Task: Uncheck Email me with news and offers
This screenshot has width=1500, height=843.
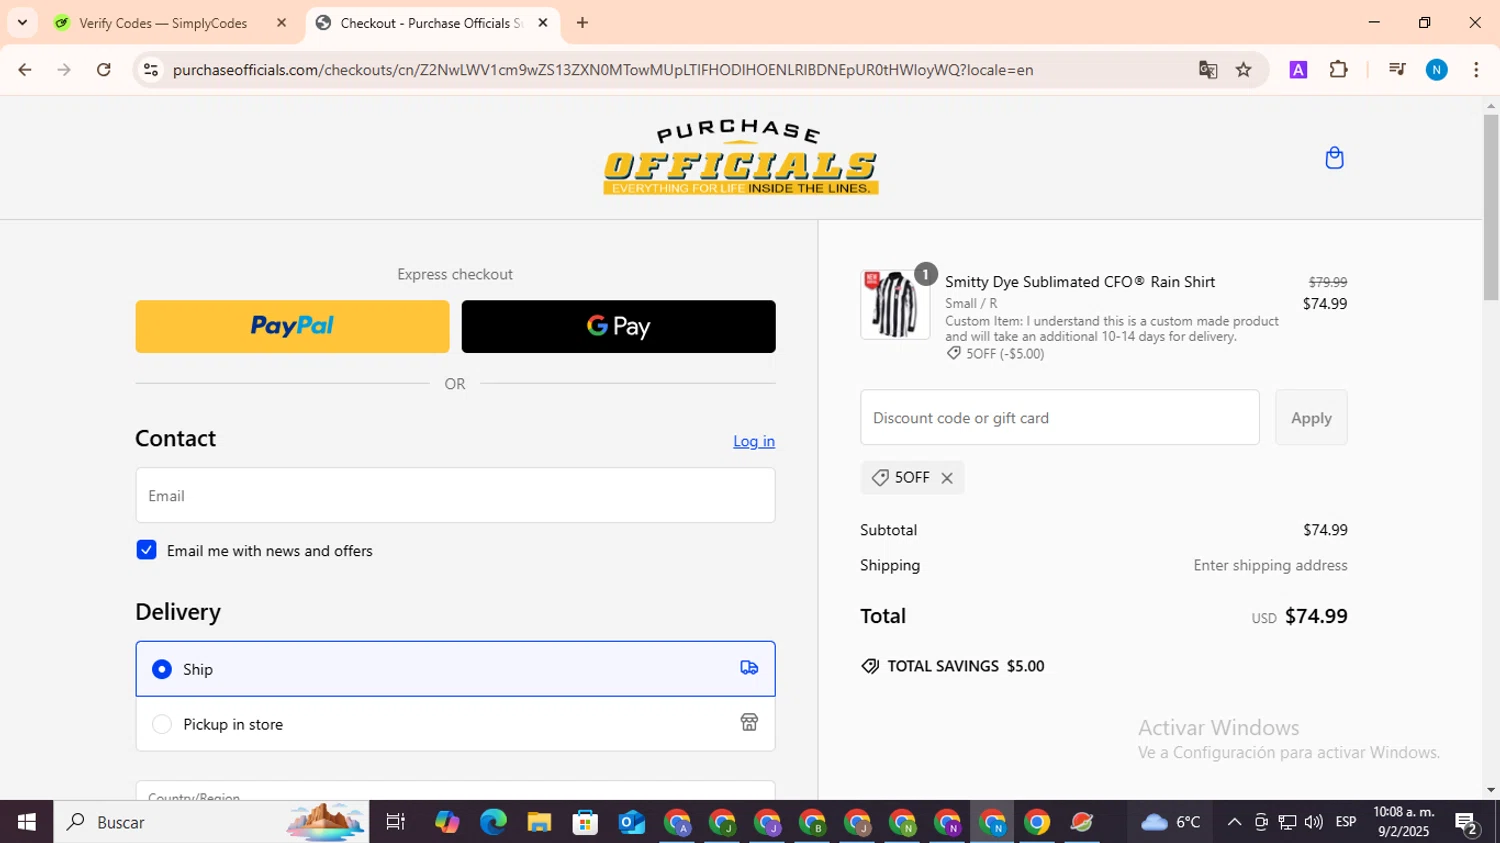Action: (x=146, y=550)
